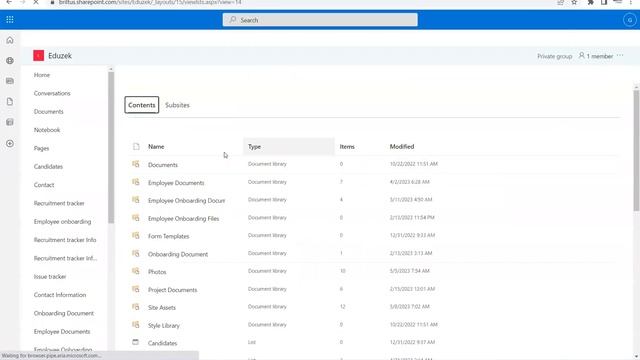Click the main page vertical scrollbar
The height and width of the screenshot is (360, 640).
636,150
